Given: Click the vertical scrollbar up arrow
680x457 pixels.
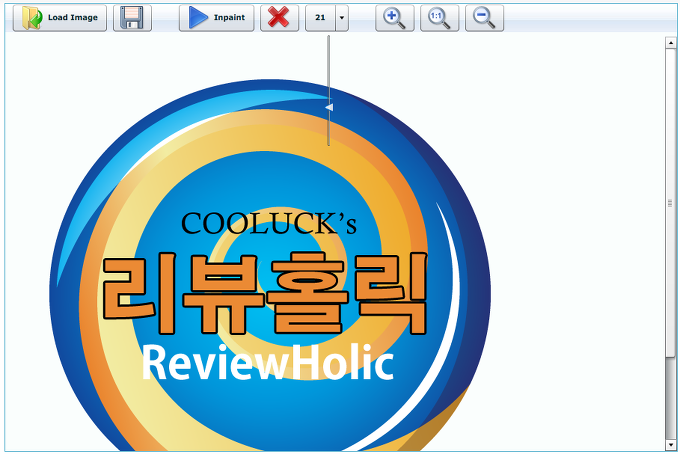Looking at the screenshot, I should [670, 42].
